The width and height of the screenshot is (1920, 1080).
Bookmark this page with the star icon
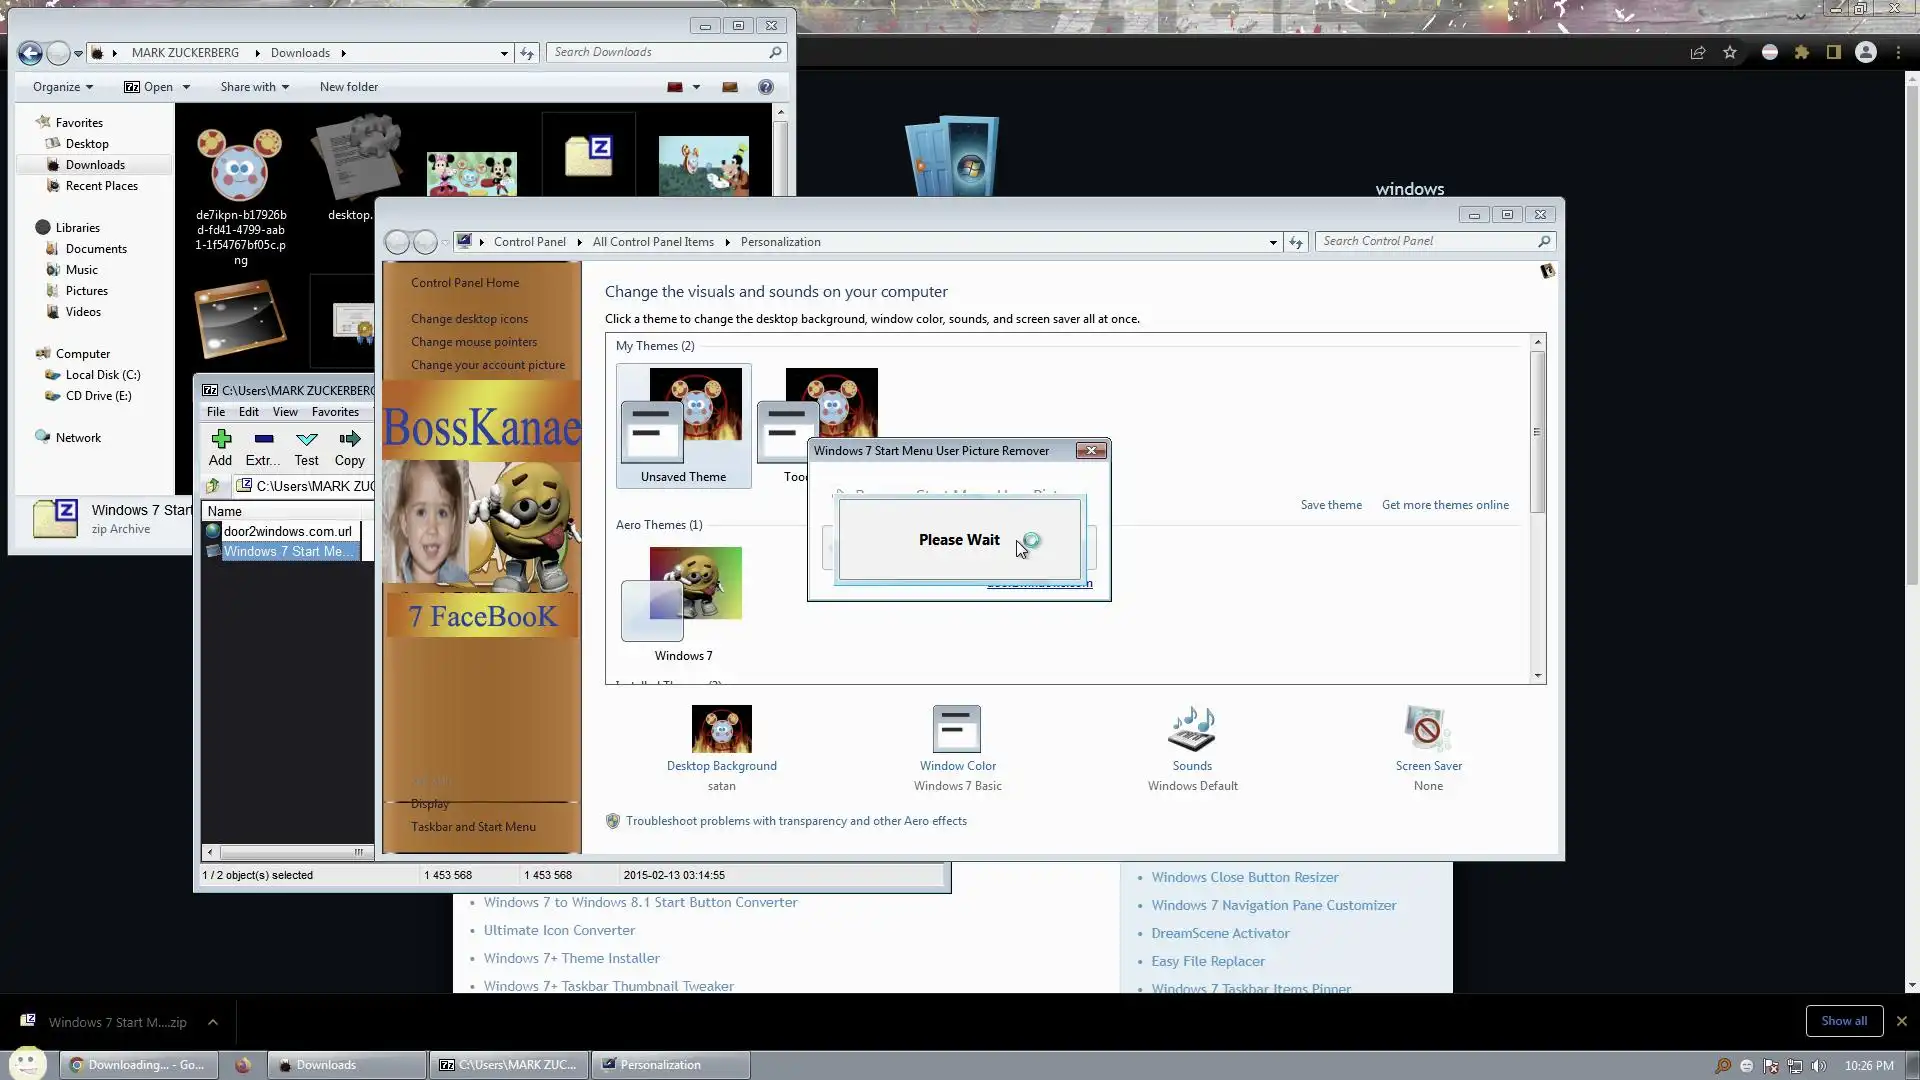(1730, 53)
